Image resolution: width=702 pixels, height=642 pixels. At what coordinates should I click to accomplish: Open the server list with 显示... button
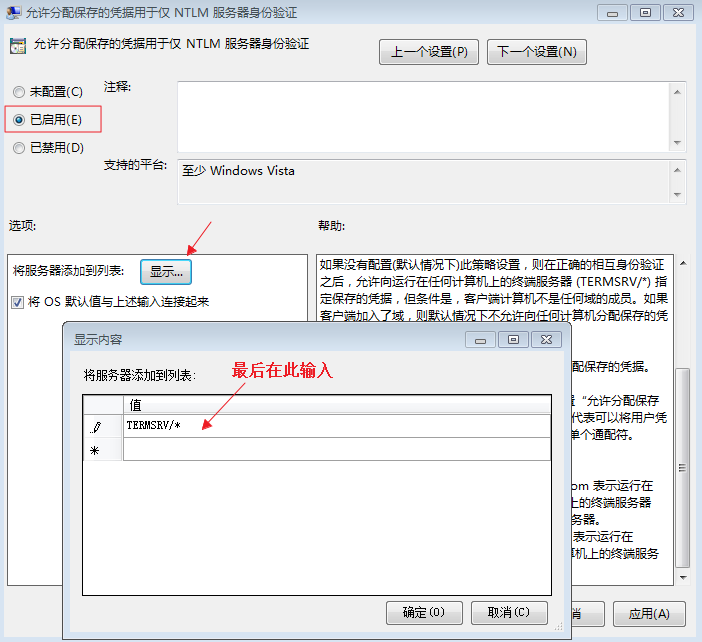[x=165, y=271]
